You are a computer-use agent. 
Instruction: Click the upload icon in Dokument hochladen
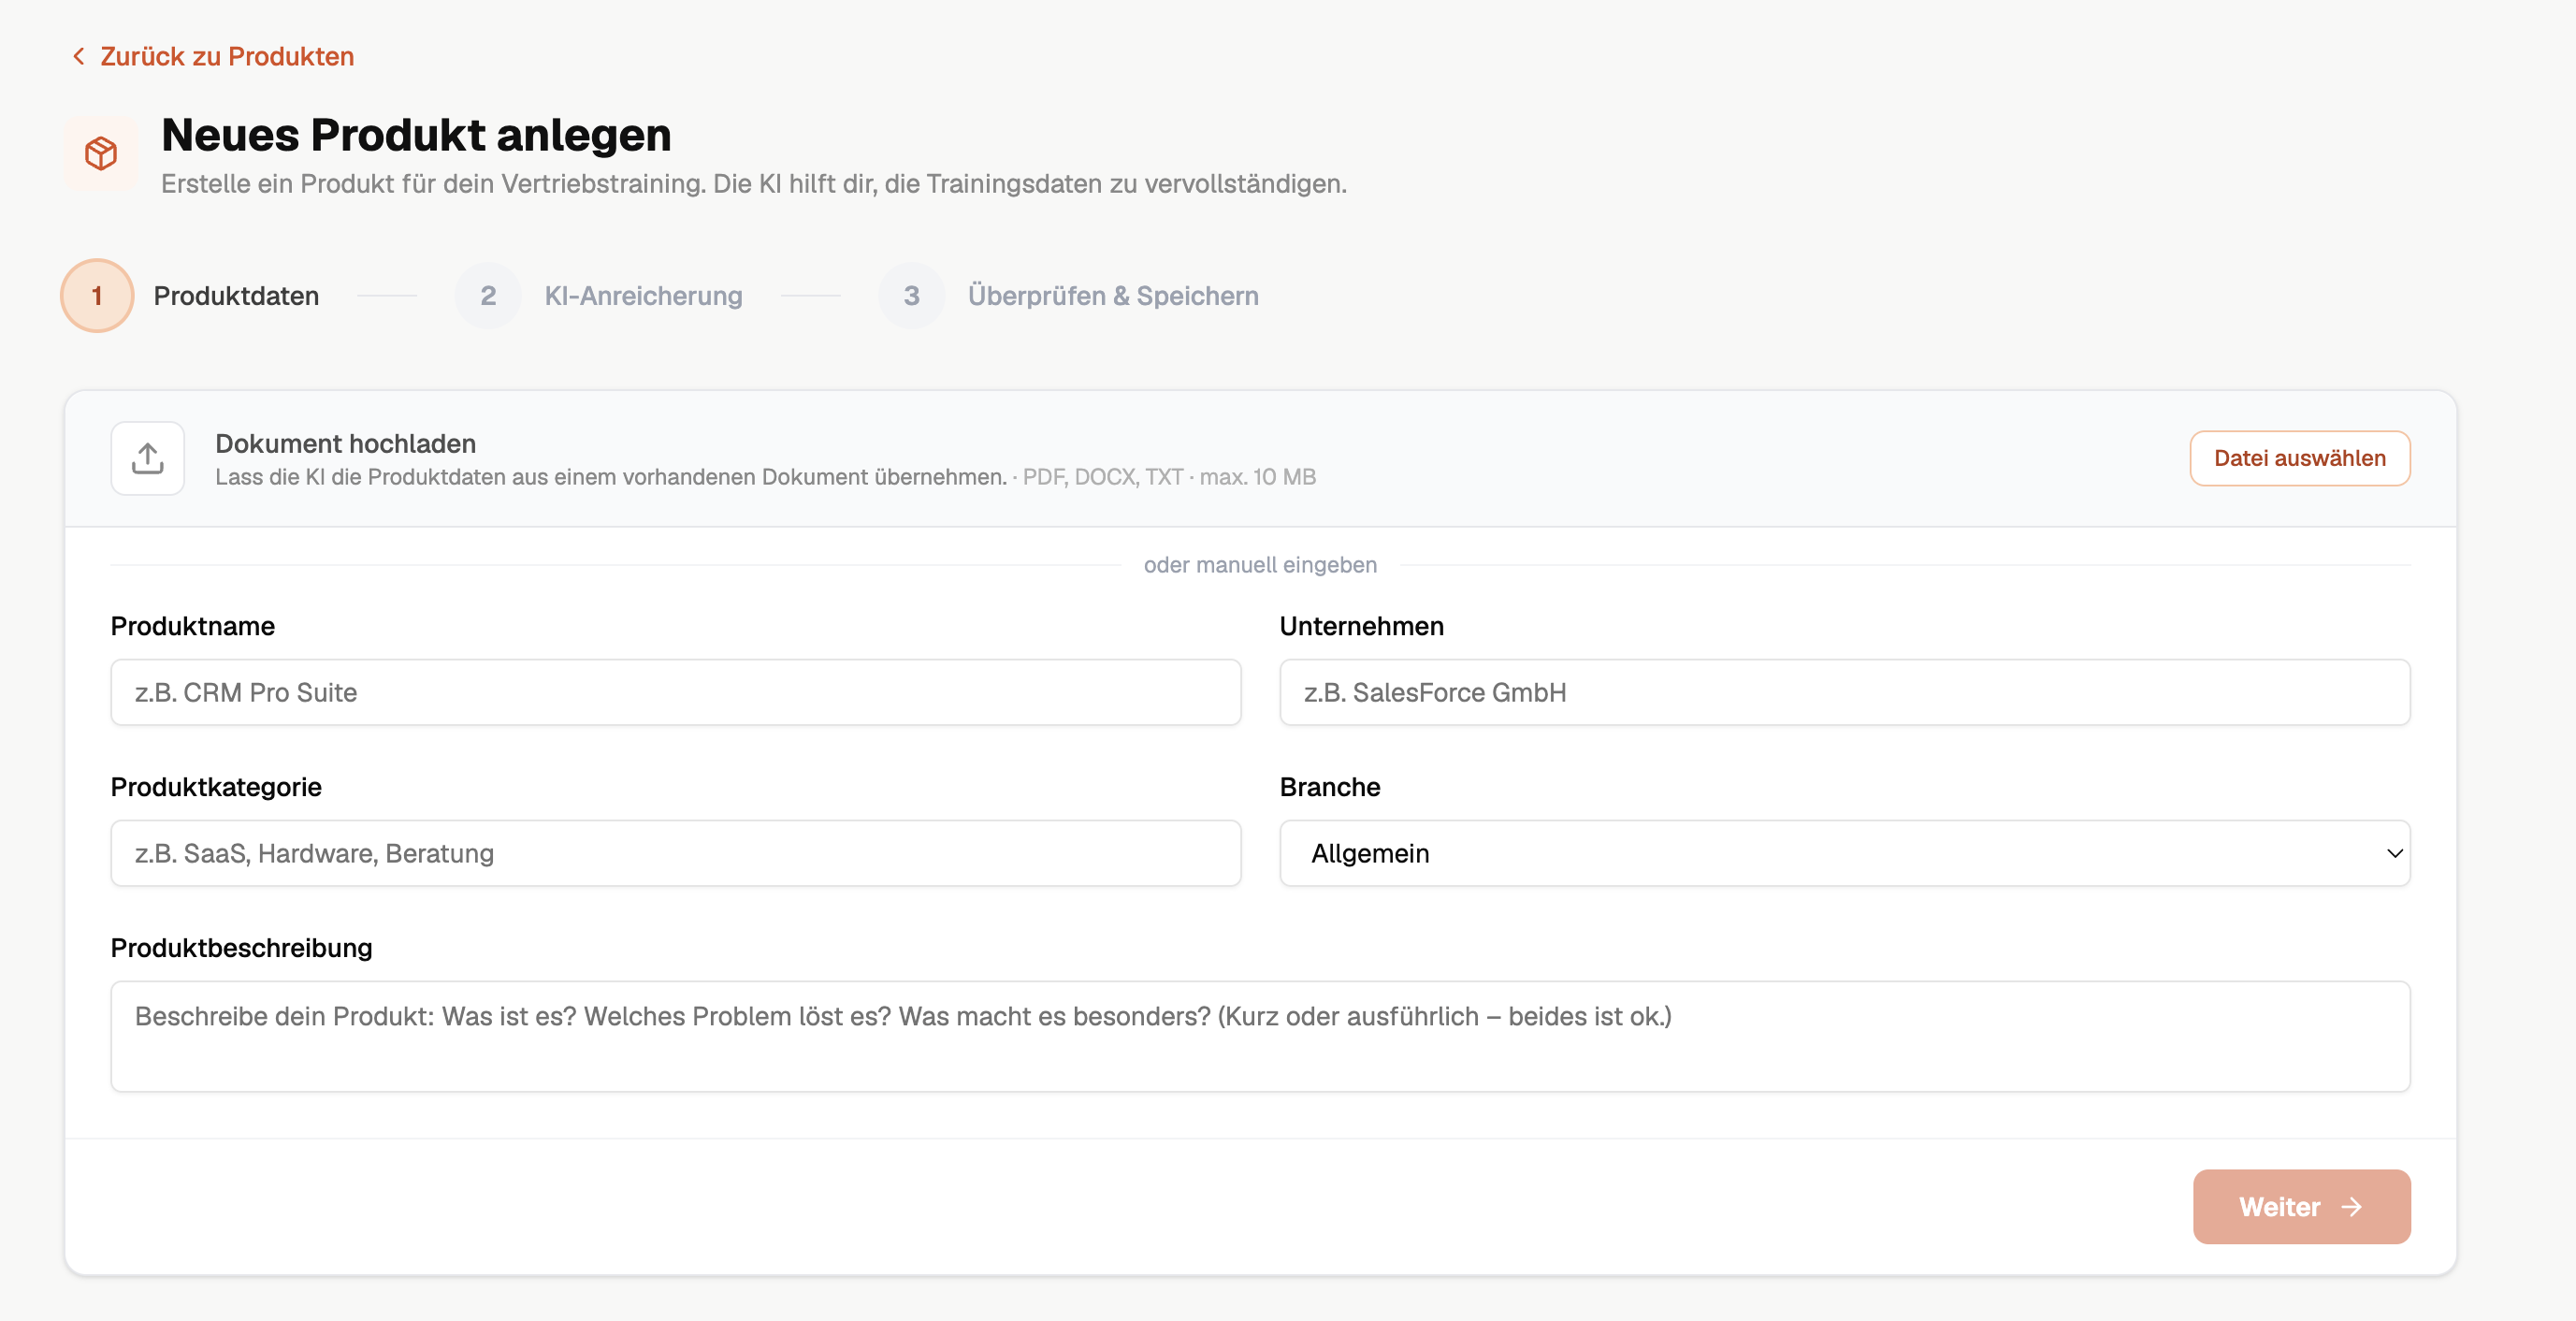tap(147, 458)
